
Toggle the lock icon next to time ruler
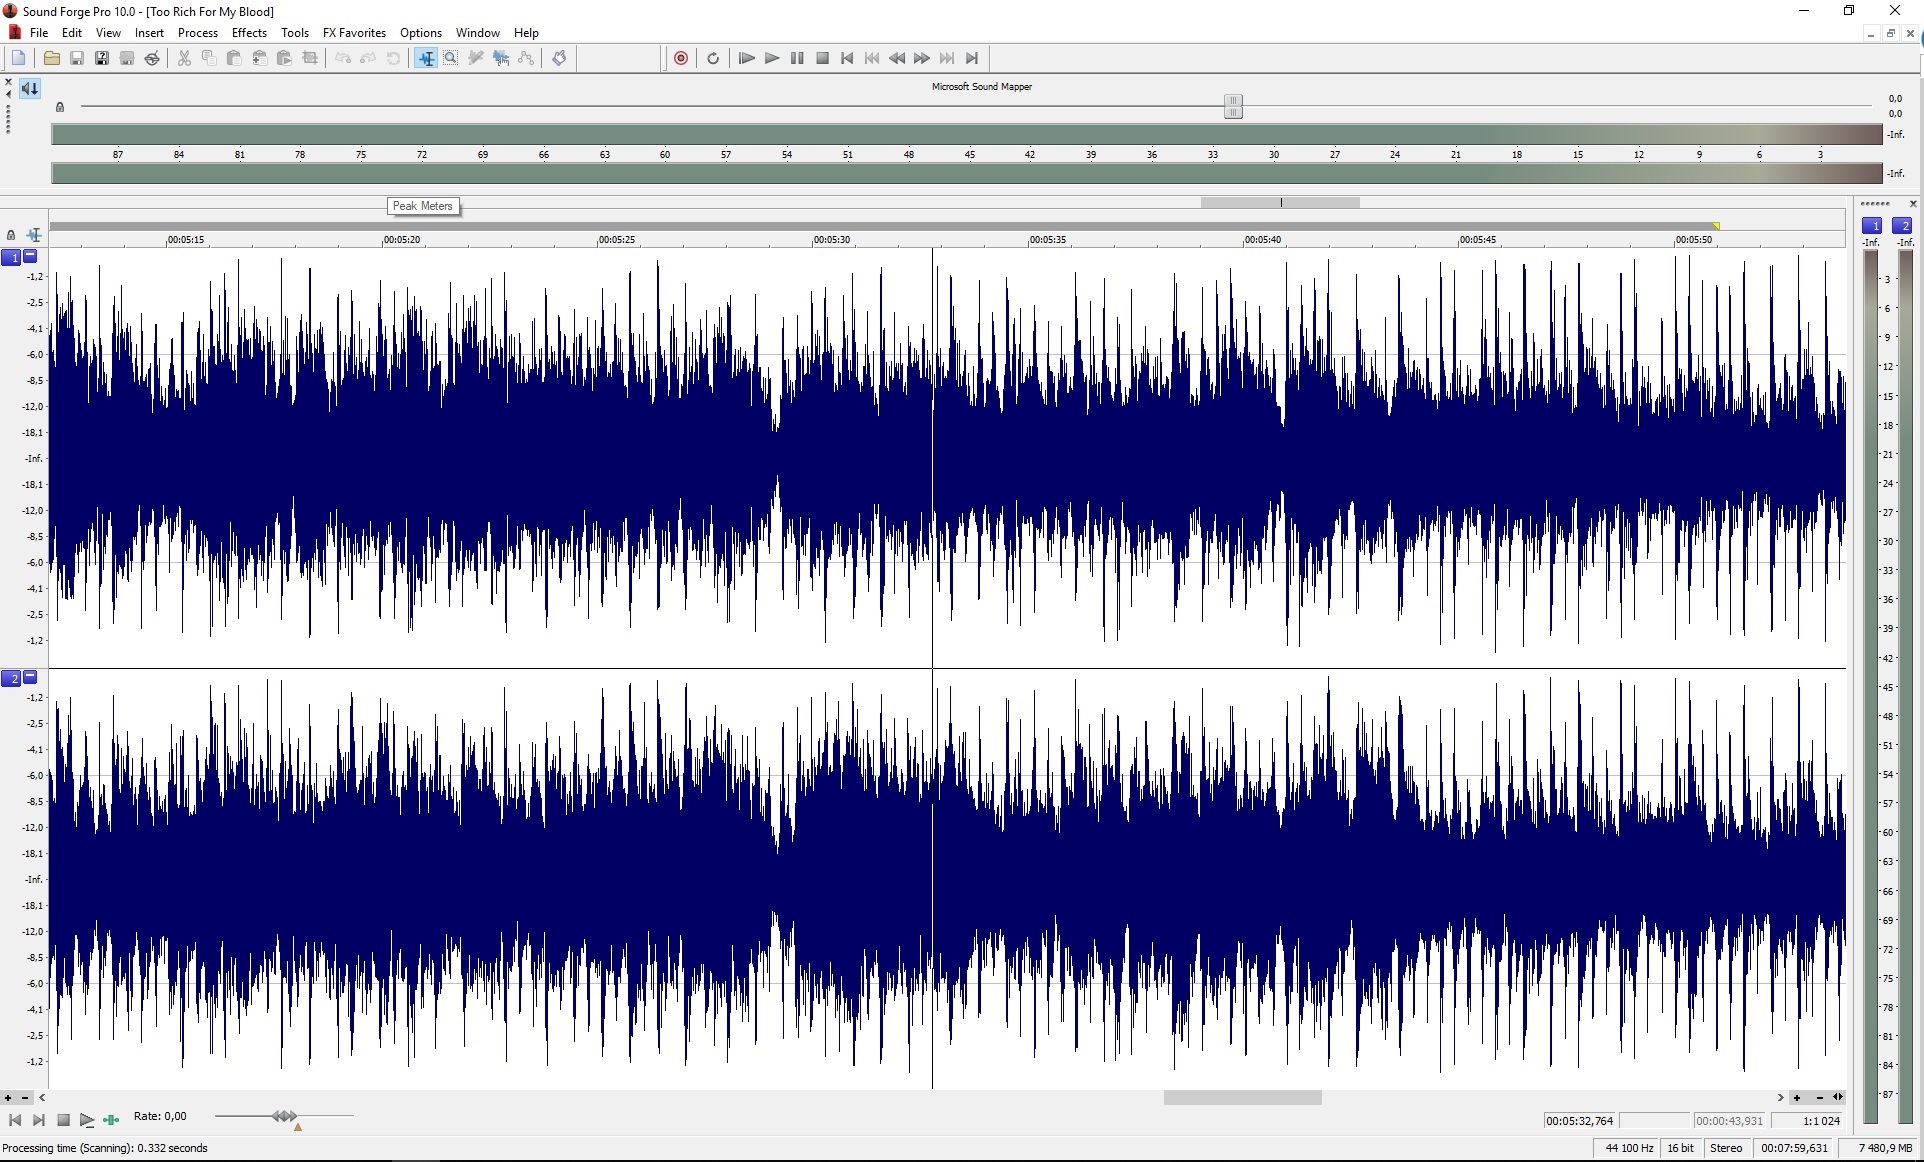pyautogui.click(x=11, y=235)
